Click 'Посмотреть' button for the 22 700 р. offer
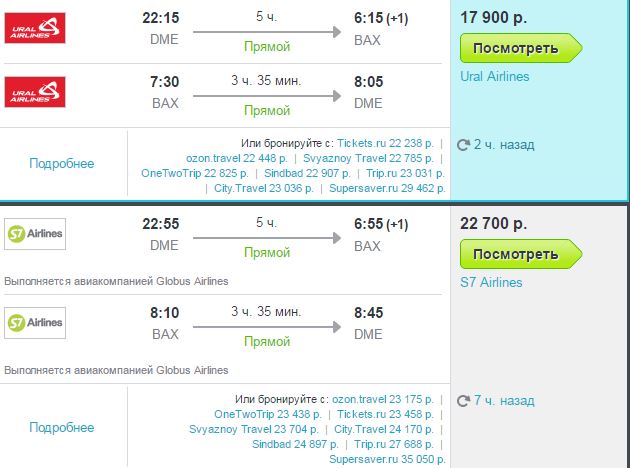 (521, 254)
